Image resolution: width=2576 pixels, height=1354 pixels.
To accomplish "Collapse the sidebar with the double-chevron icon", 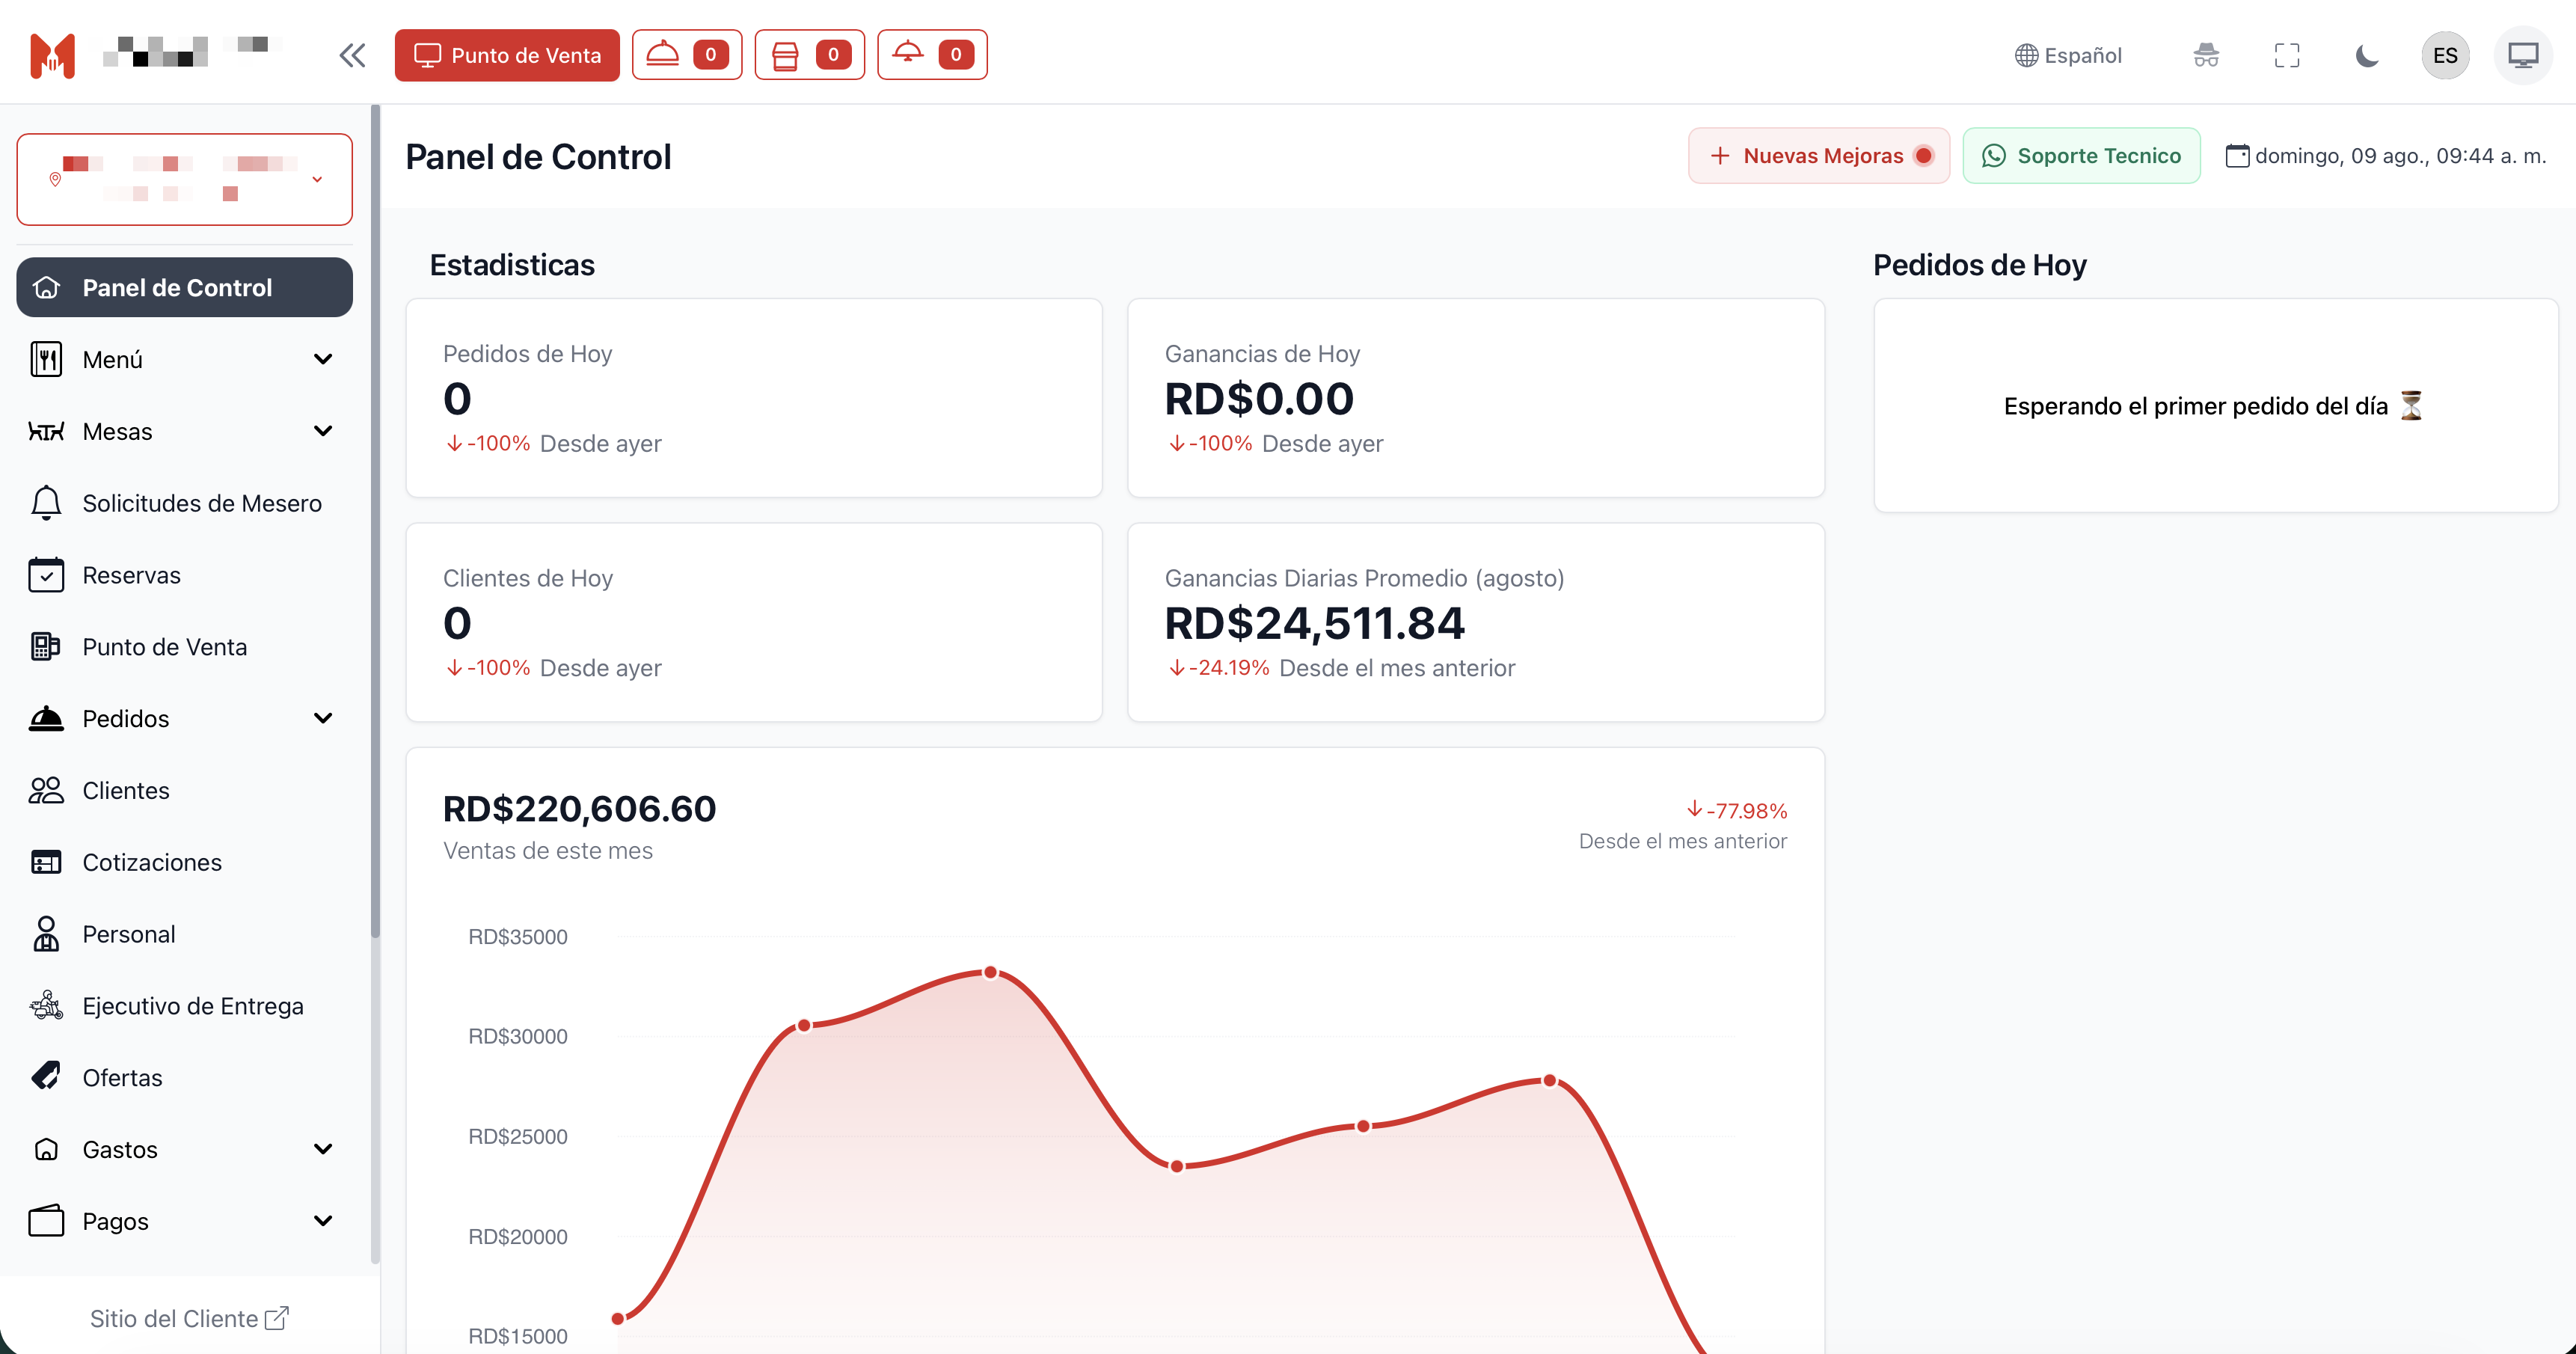I will 352,55.
